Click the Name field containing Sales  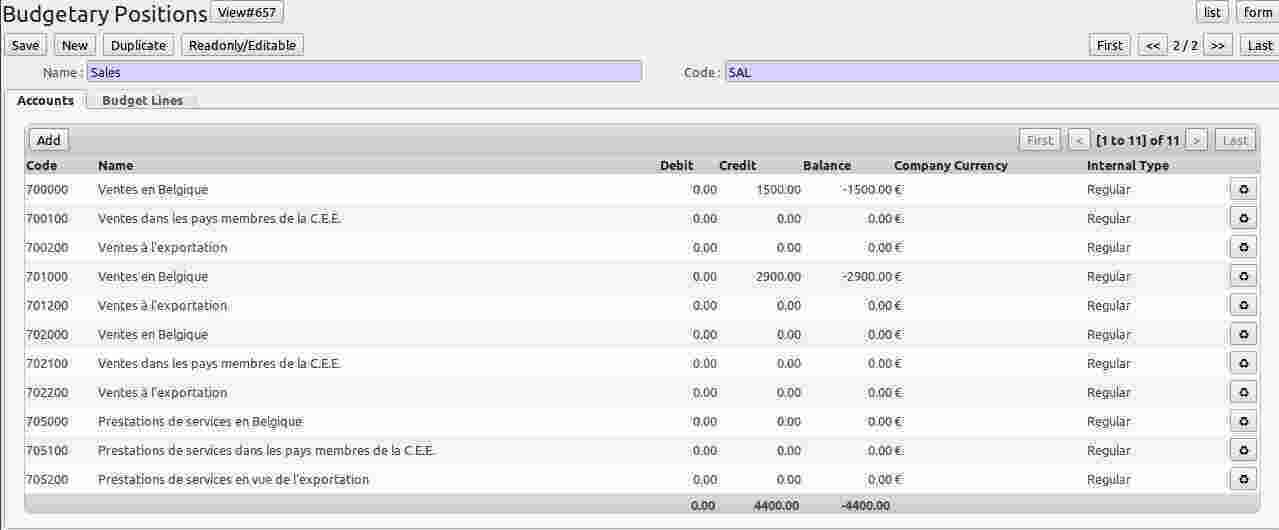click(364, 72)
